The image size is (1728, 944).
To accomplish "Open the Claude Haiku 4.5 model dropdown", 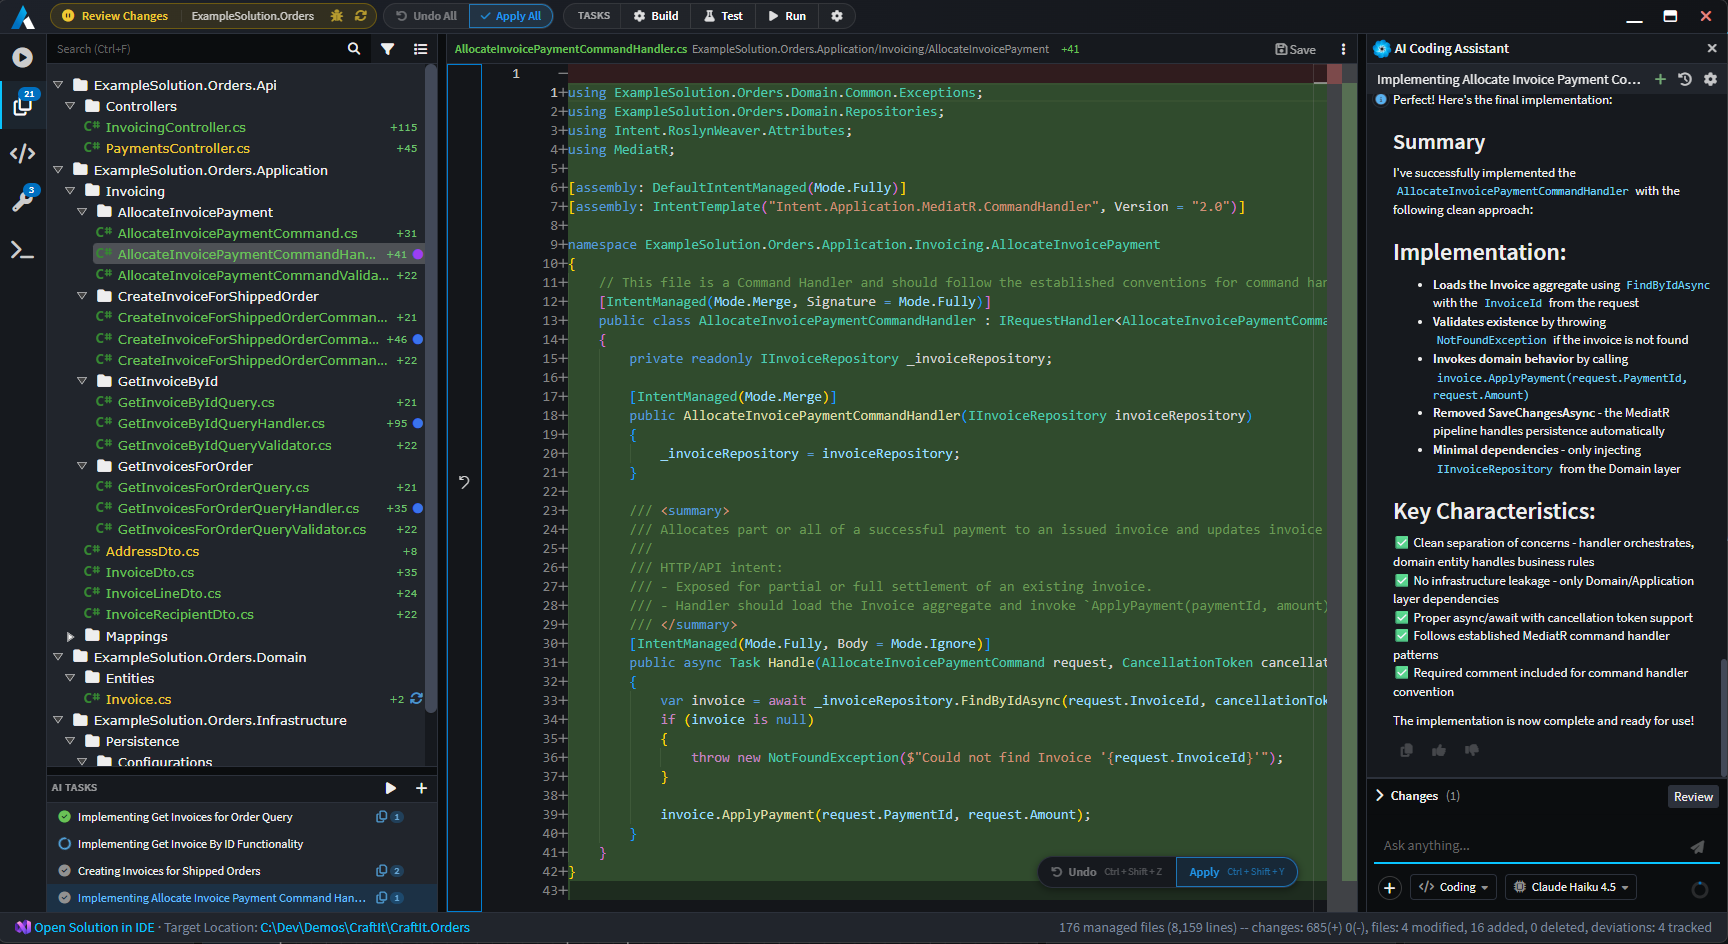I will click(1571, 887).
